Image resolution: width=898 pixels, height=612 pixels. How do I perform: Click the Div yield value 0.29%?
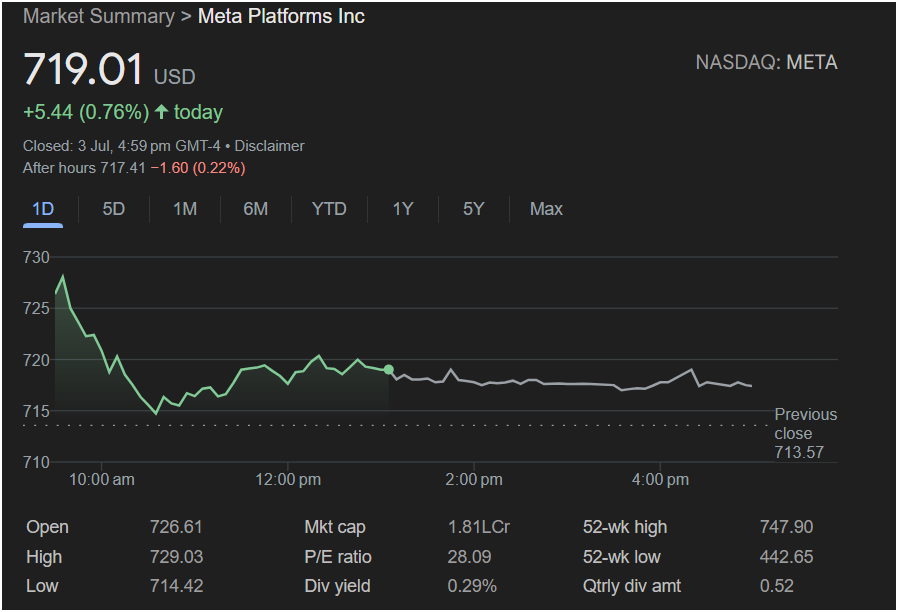click(x=472, y=586)
